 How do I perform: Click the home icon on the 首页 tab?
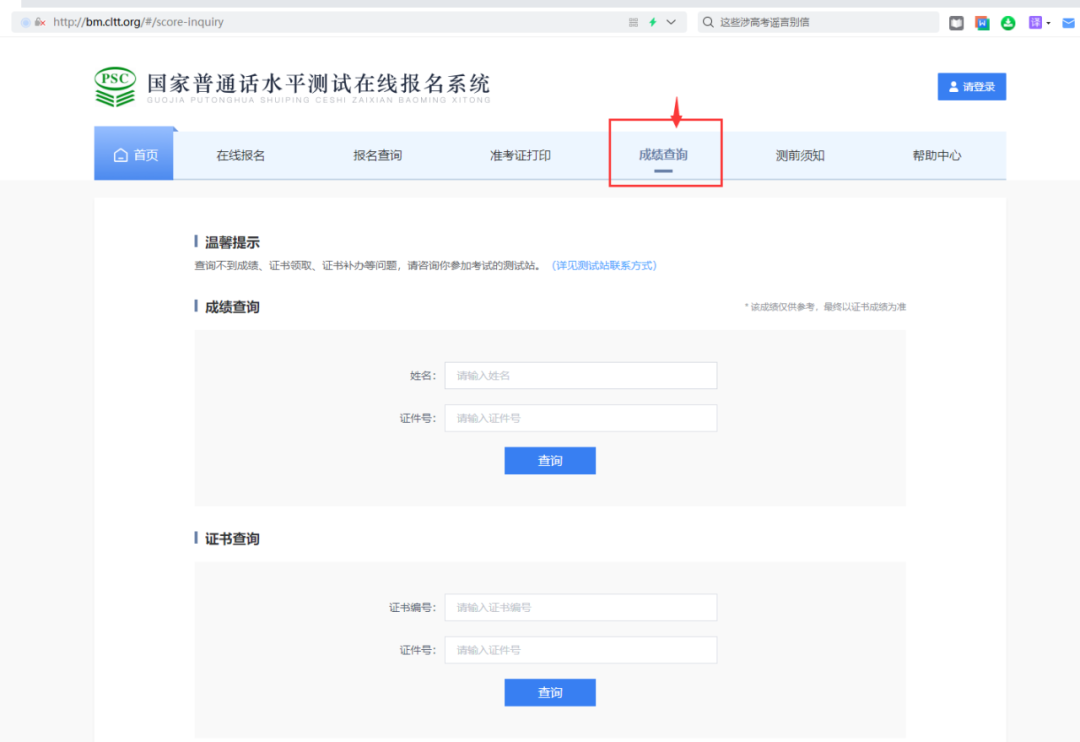coord(120,155)
